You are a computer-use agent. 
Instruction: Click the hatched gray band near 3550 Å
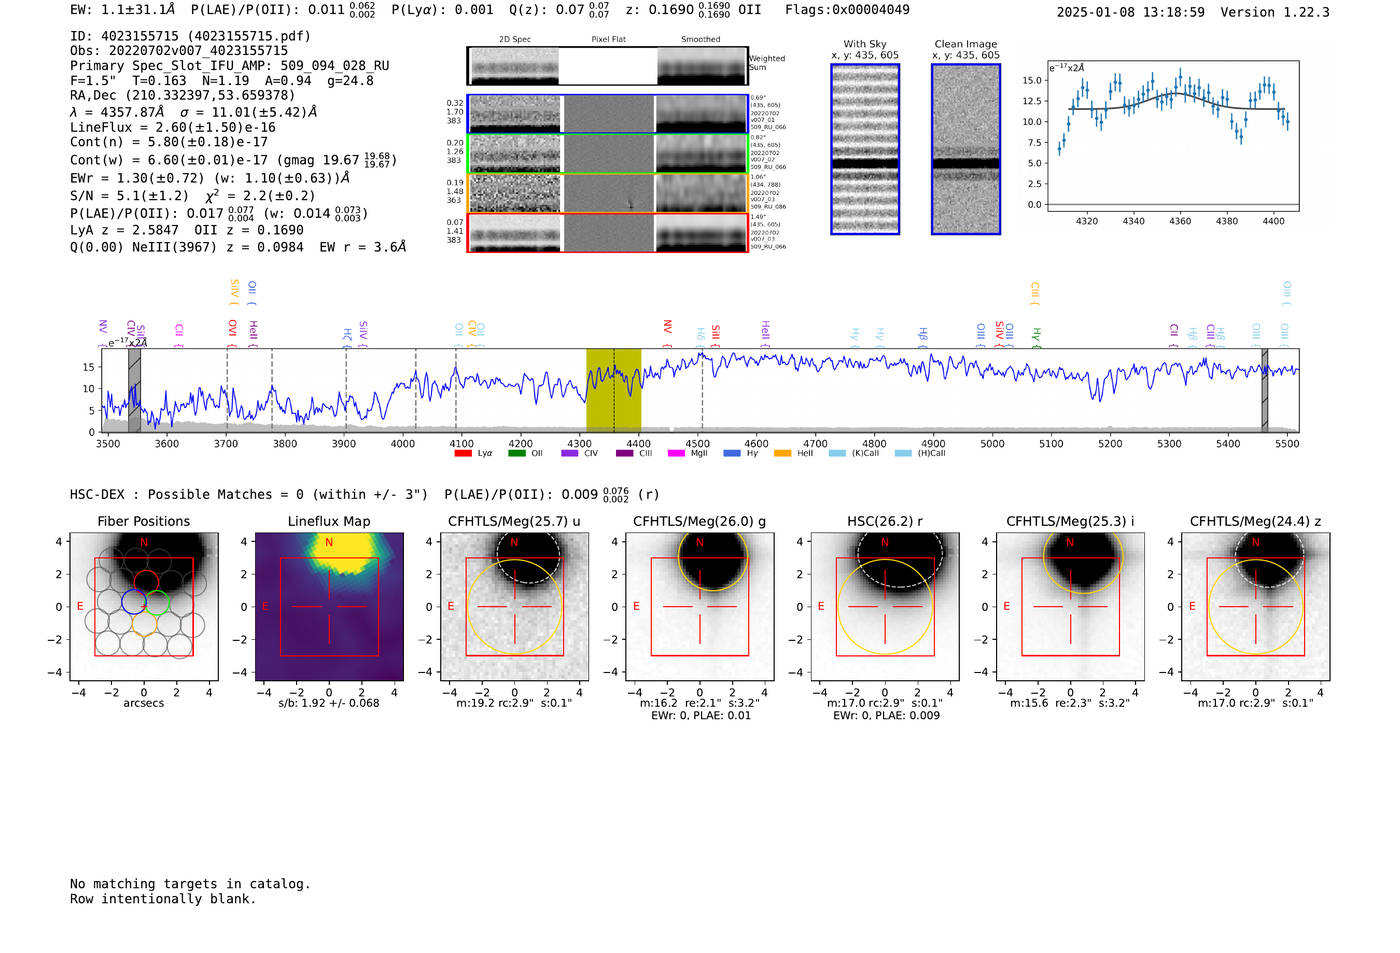click(134, 390)
